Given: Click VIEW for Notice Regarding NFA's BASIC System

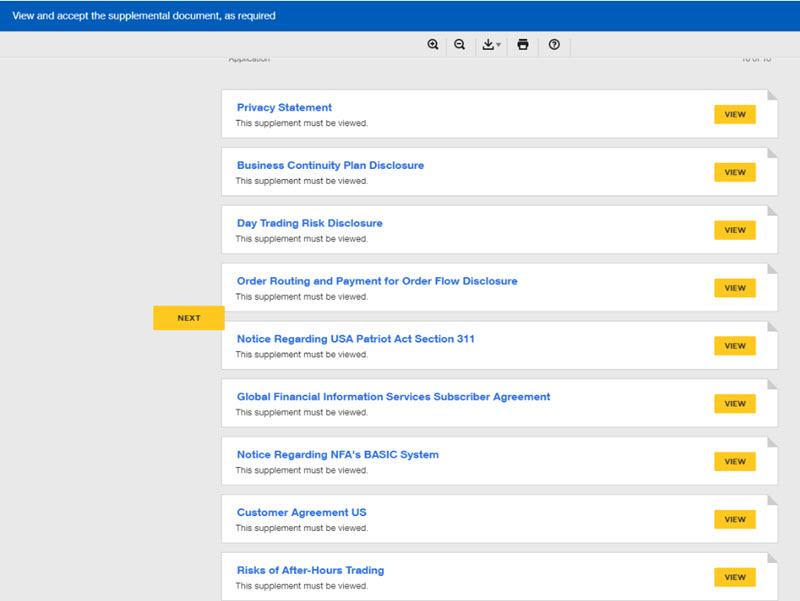Looking at the screenshot, I should click(x=734, y=461).
